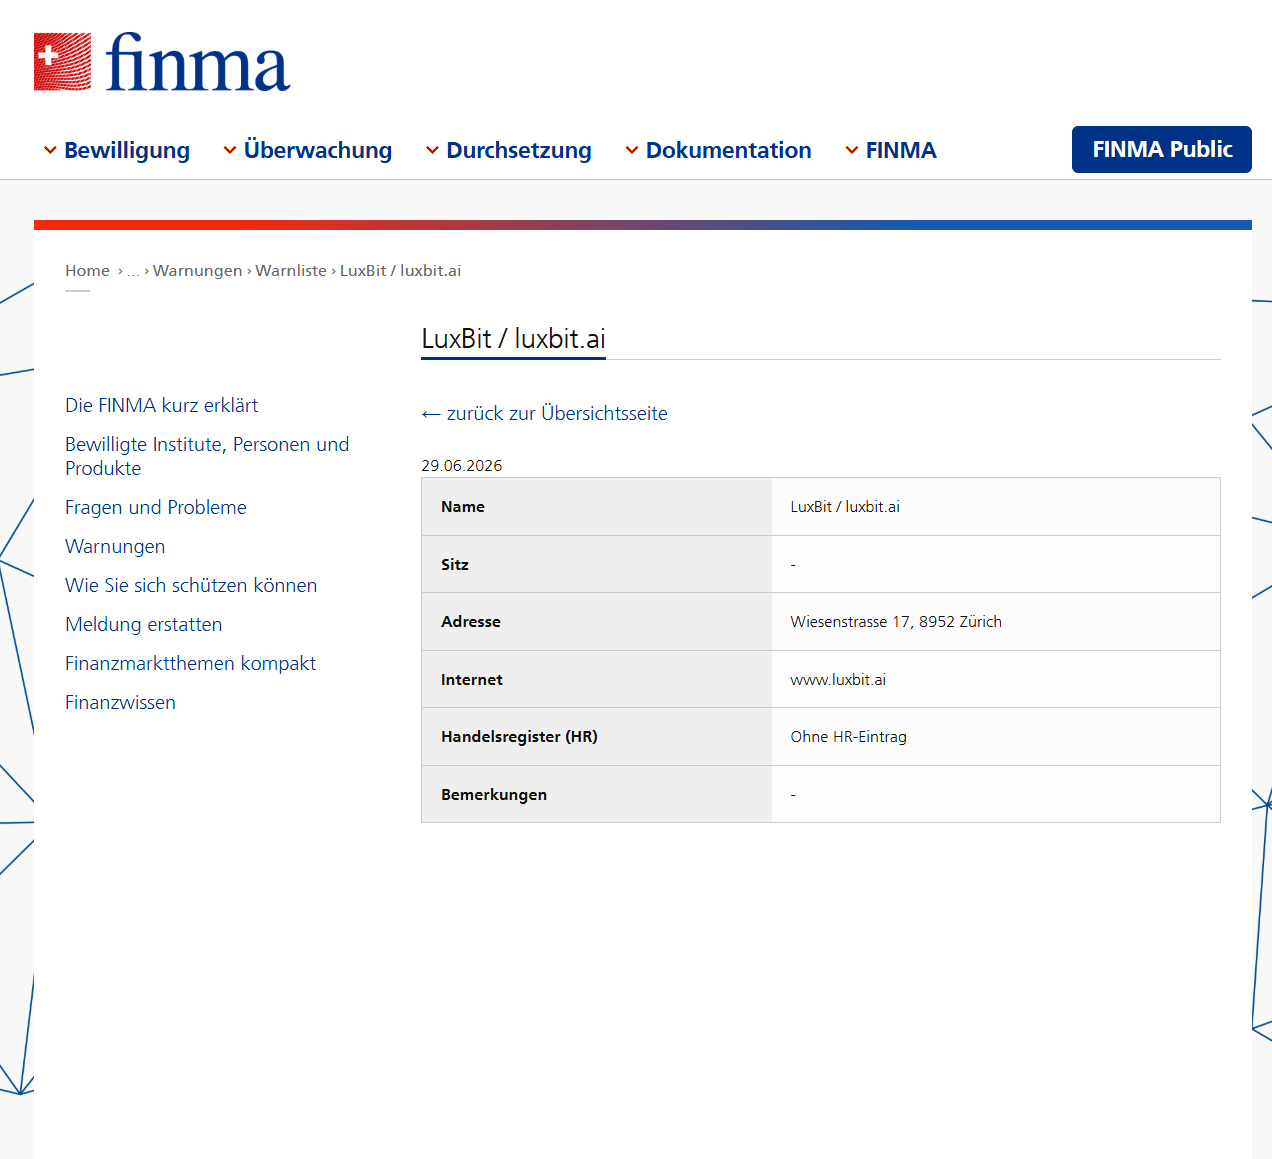This screenshot has width=1272, height=1159.
Task: Select Ohne HR-Eintrag value
Action: coord(849,737)
